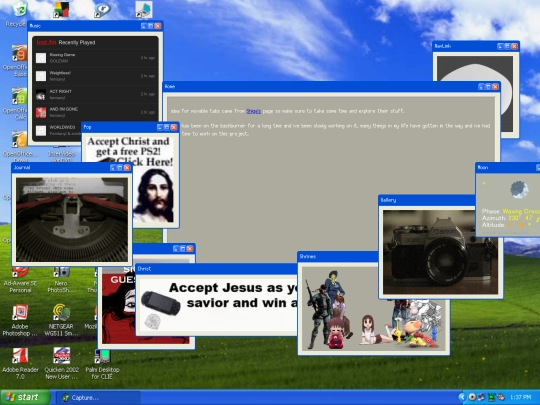Launch Adobe Reader 7.0 from the desktop
Screen dimensions: 540x405
20,355
